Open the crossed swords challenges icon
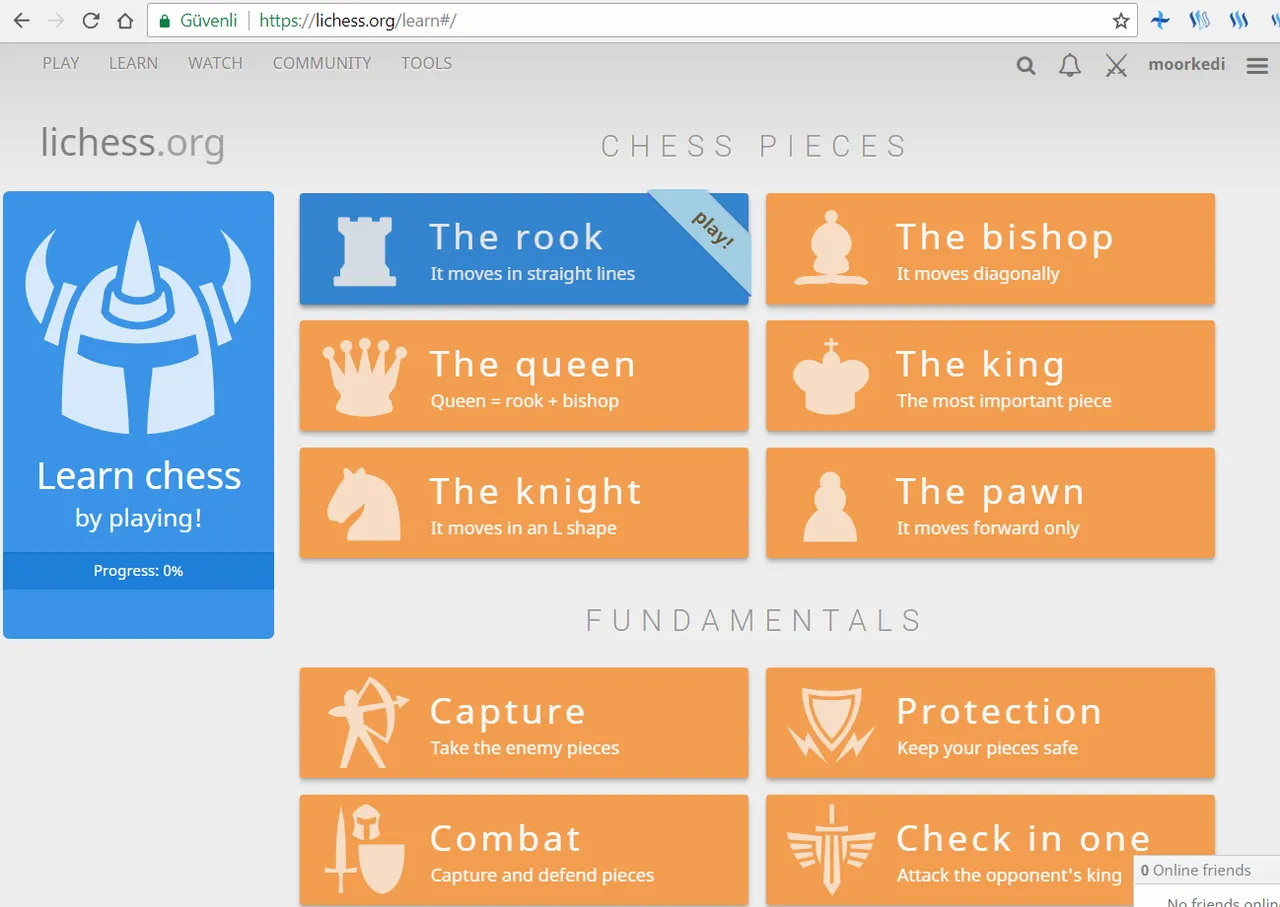 [x=1116, y=66]
